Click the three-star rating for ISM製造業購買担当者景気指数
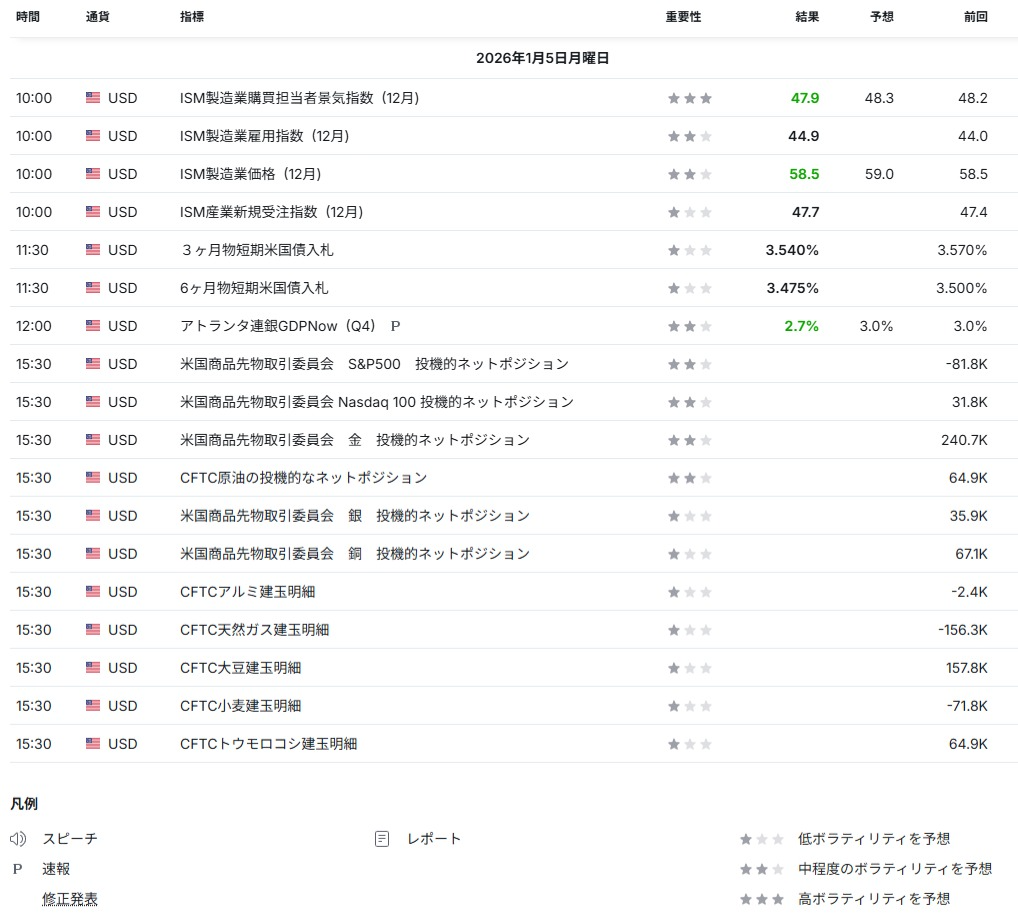1018x916 pixels. point(690,98)
